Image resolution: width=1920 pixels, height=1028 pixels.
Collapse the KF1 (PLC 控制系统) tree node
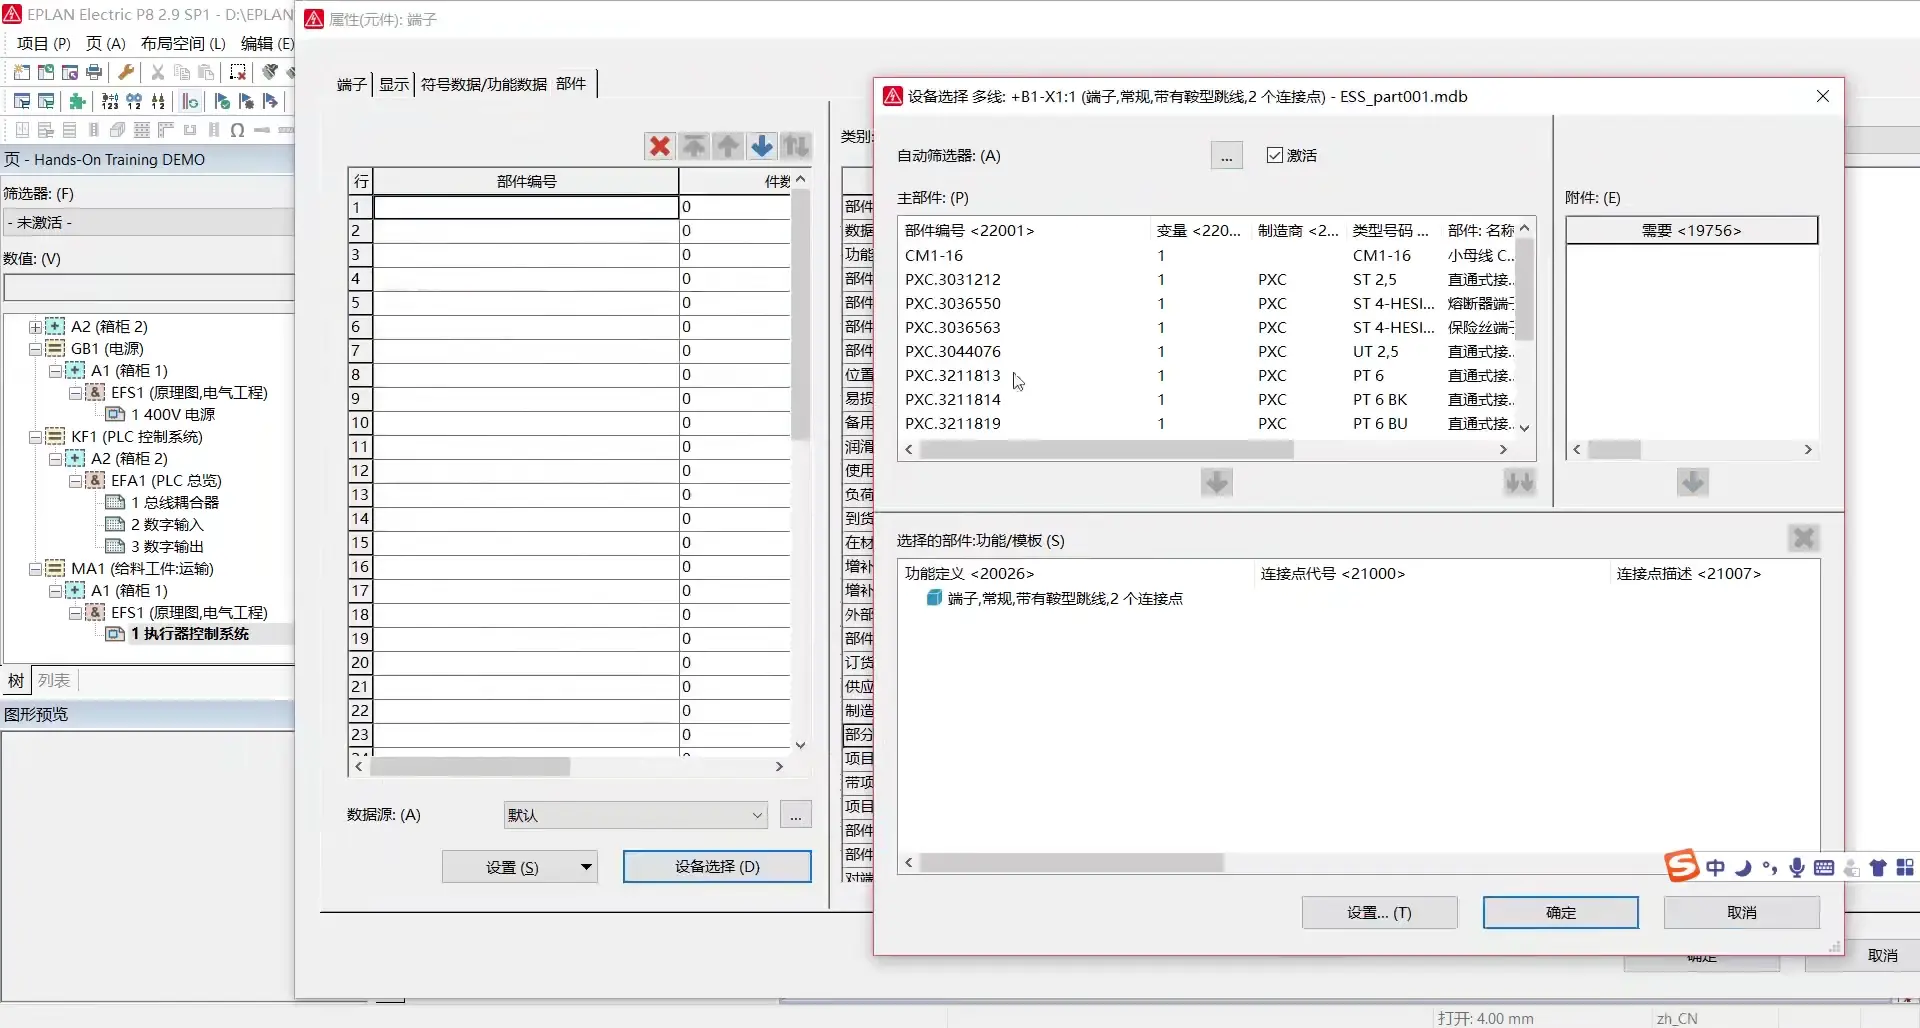click(x=35, y=437)
